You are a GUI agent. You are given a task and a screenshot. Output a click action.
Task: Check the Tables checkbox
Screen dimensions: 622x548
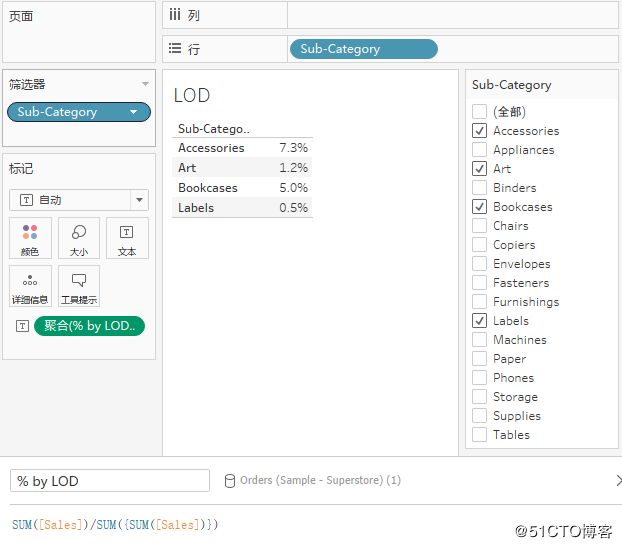click(x=479, y=435)
